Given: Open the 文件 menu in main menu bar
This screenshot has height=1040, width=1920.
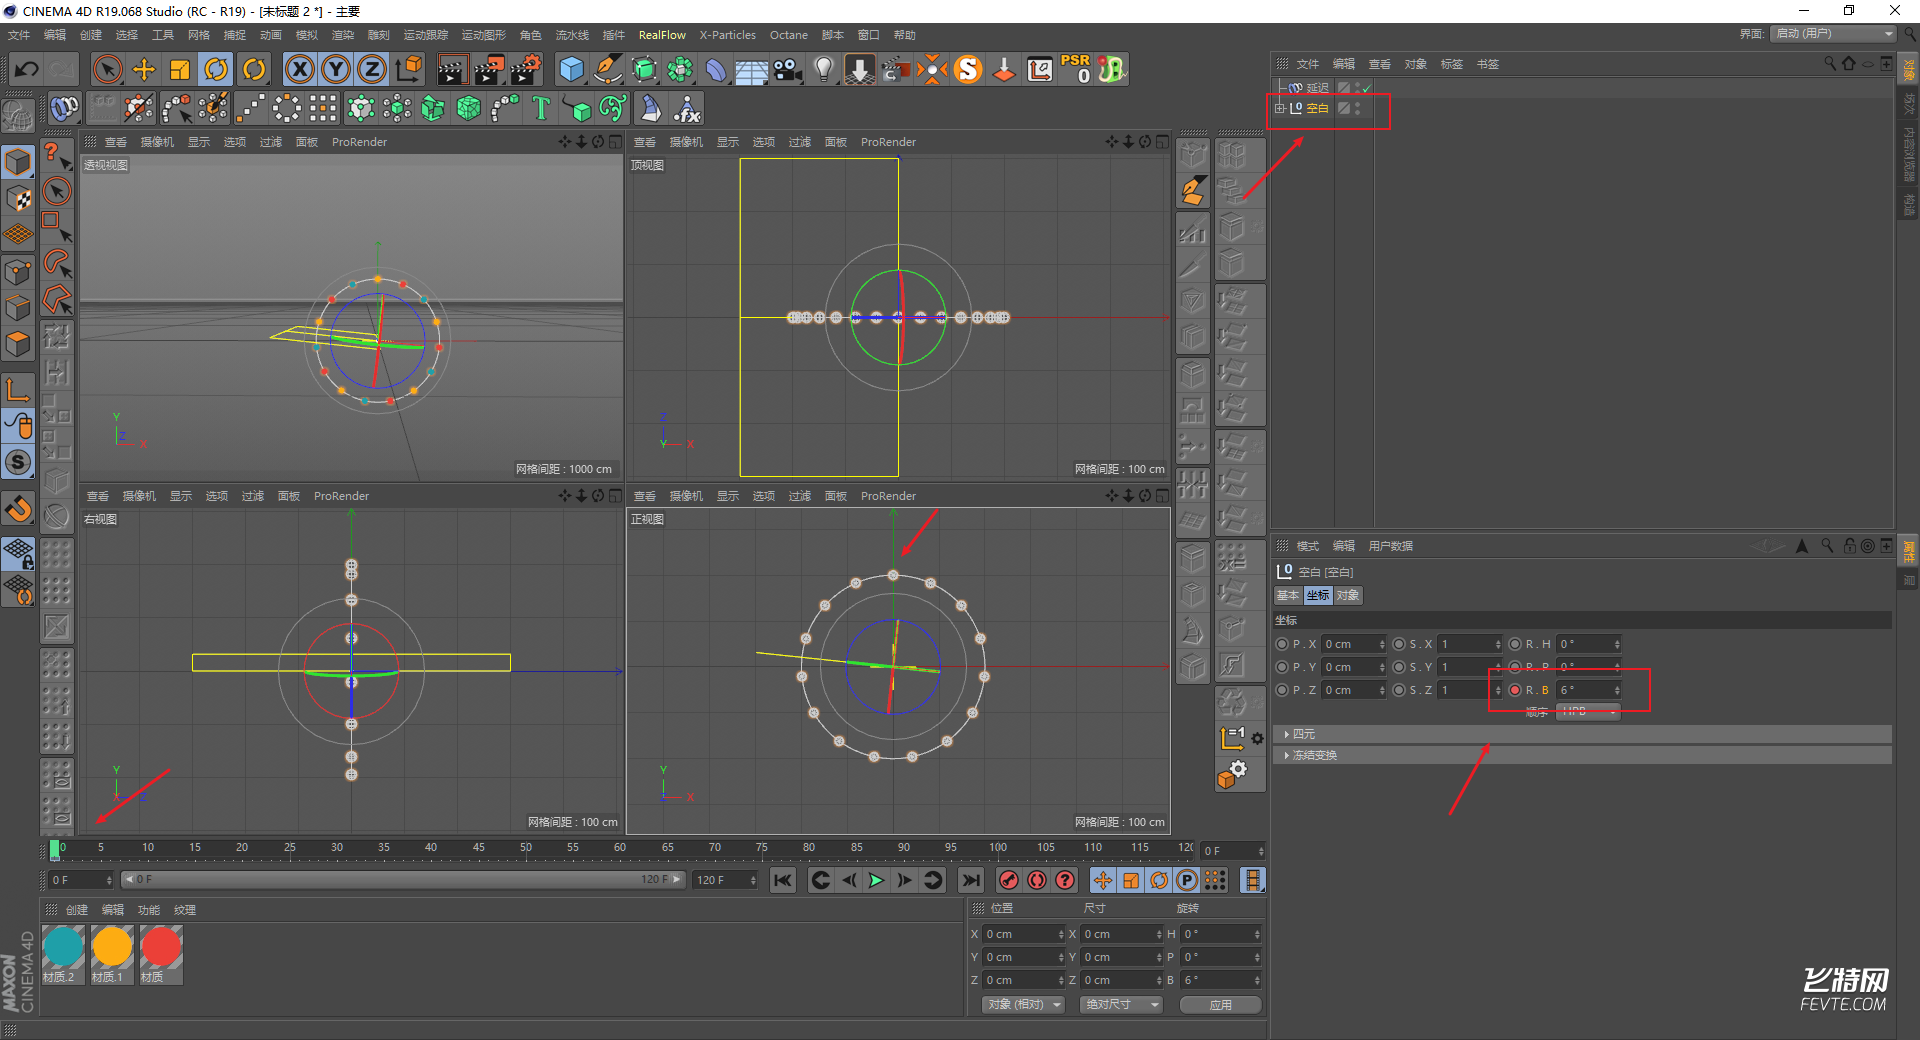Looking at the screenshot, I should [19, 35].
